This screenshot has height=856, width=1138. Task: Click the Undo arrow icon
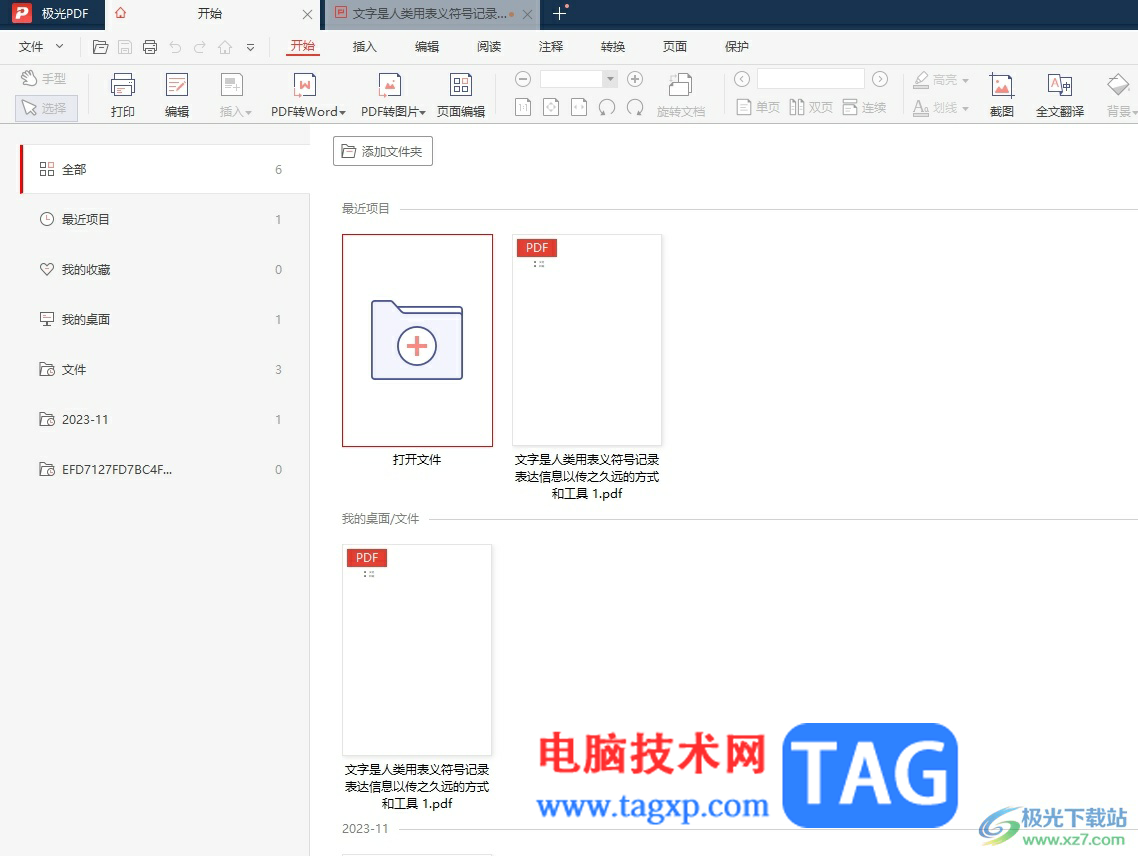(x=175, y=47)
